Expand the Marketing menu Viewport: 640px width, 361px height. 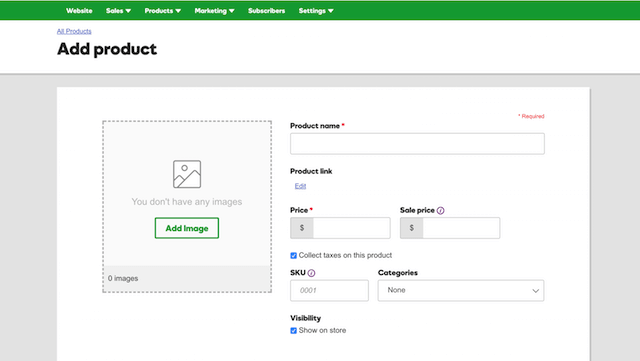coord(214,11)
